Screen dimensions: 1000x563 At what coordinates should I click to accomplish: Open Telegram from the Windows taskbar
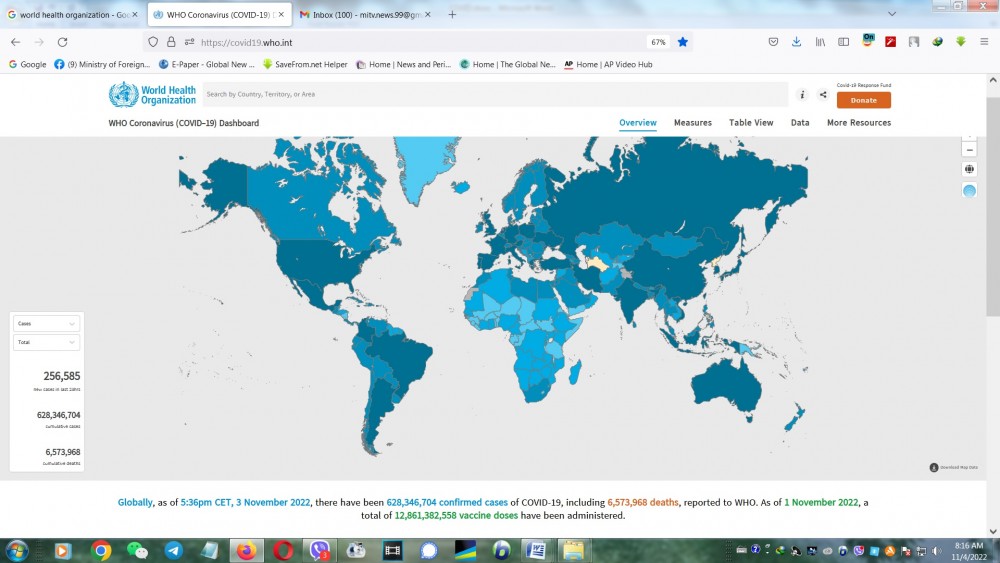[x=173, y=551]
